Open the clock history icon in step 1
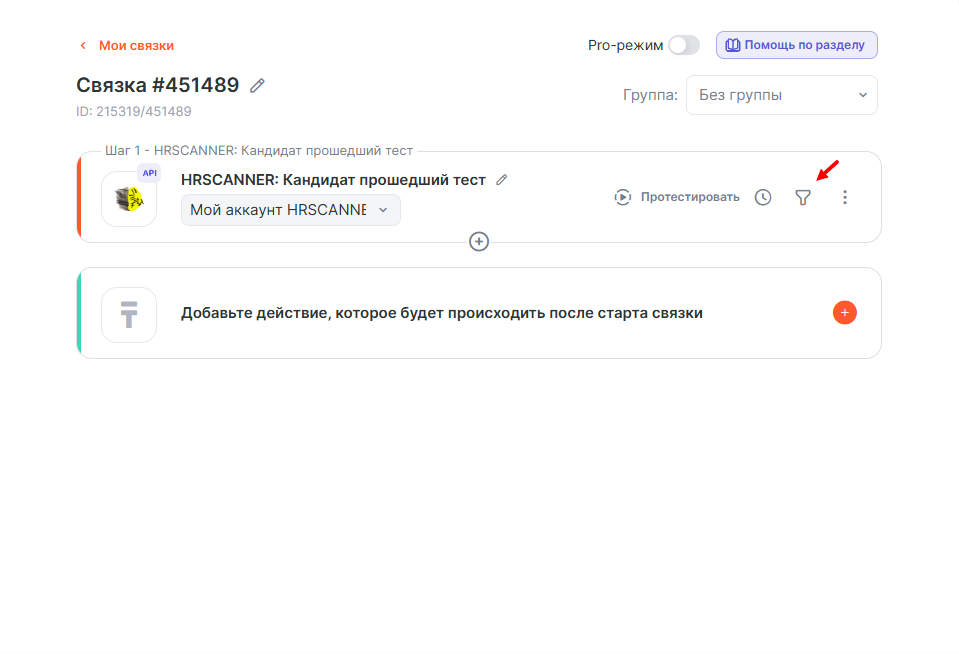 click(763, 198)
